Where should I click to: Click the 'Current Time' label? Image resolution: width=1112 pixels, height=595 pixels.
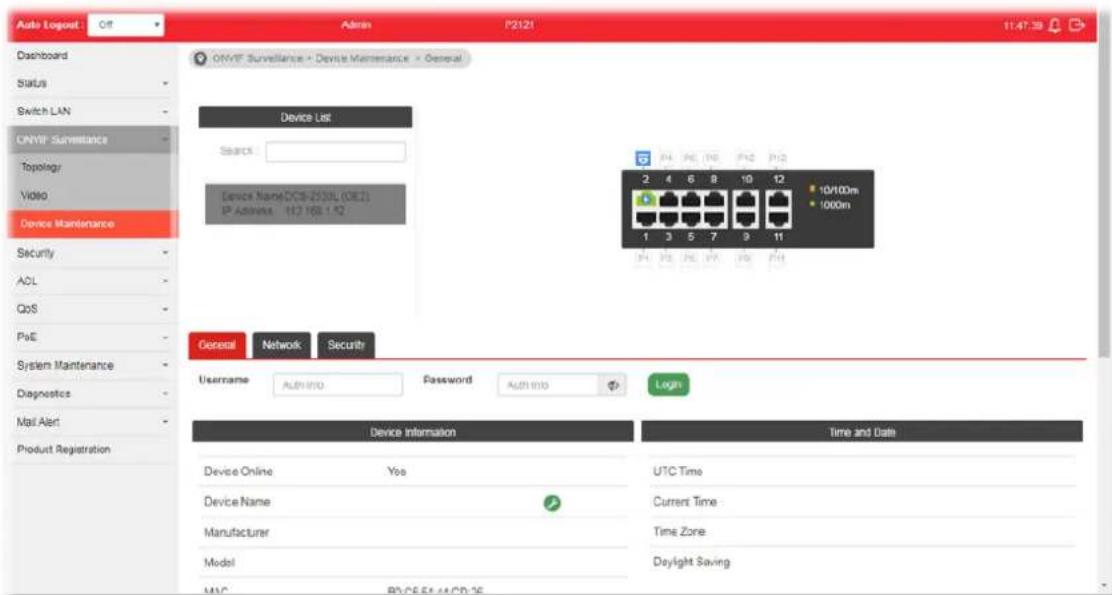(x=684, y=501)
